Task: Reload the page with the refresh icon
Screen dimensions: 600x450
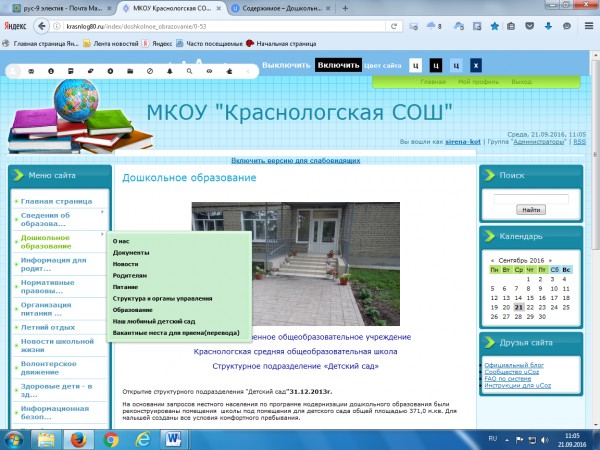Action: 393,26
